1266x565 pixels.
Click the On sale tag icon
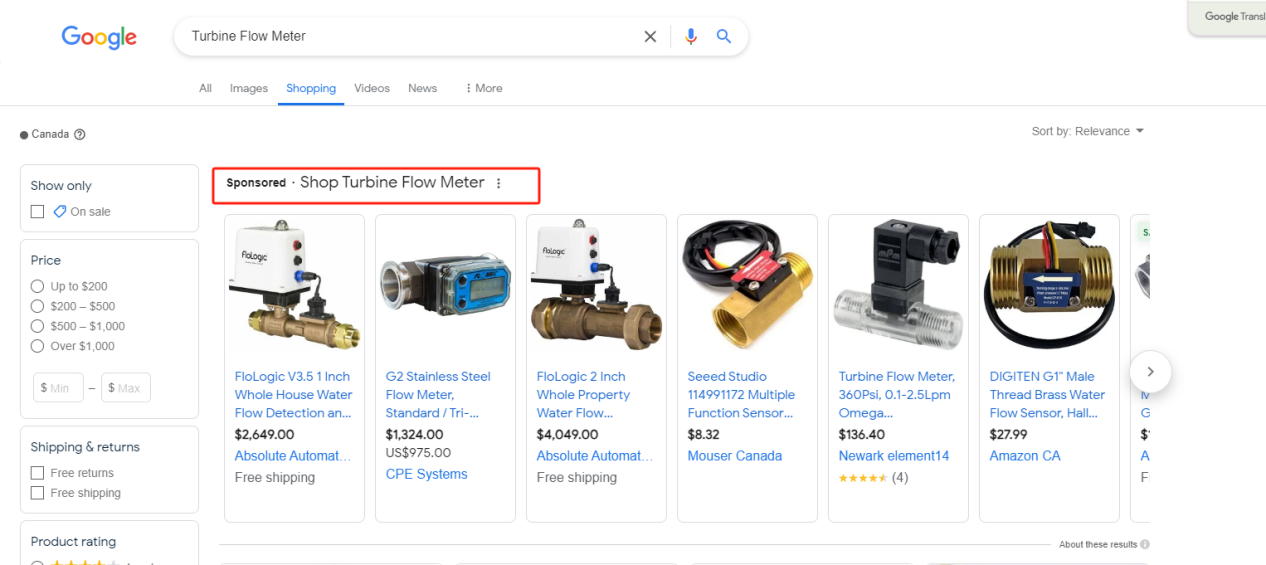(60, 211)
